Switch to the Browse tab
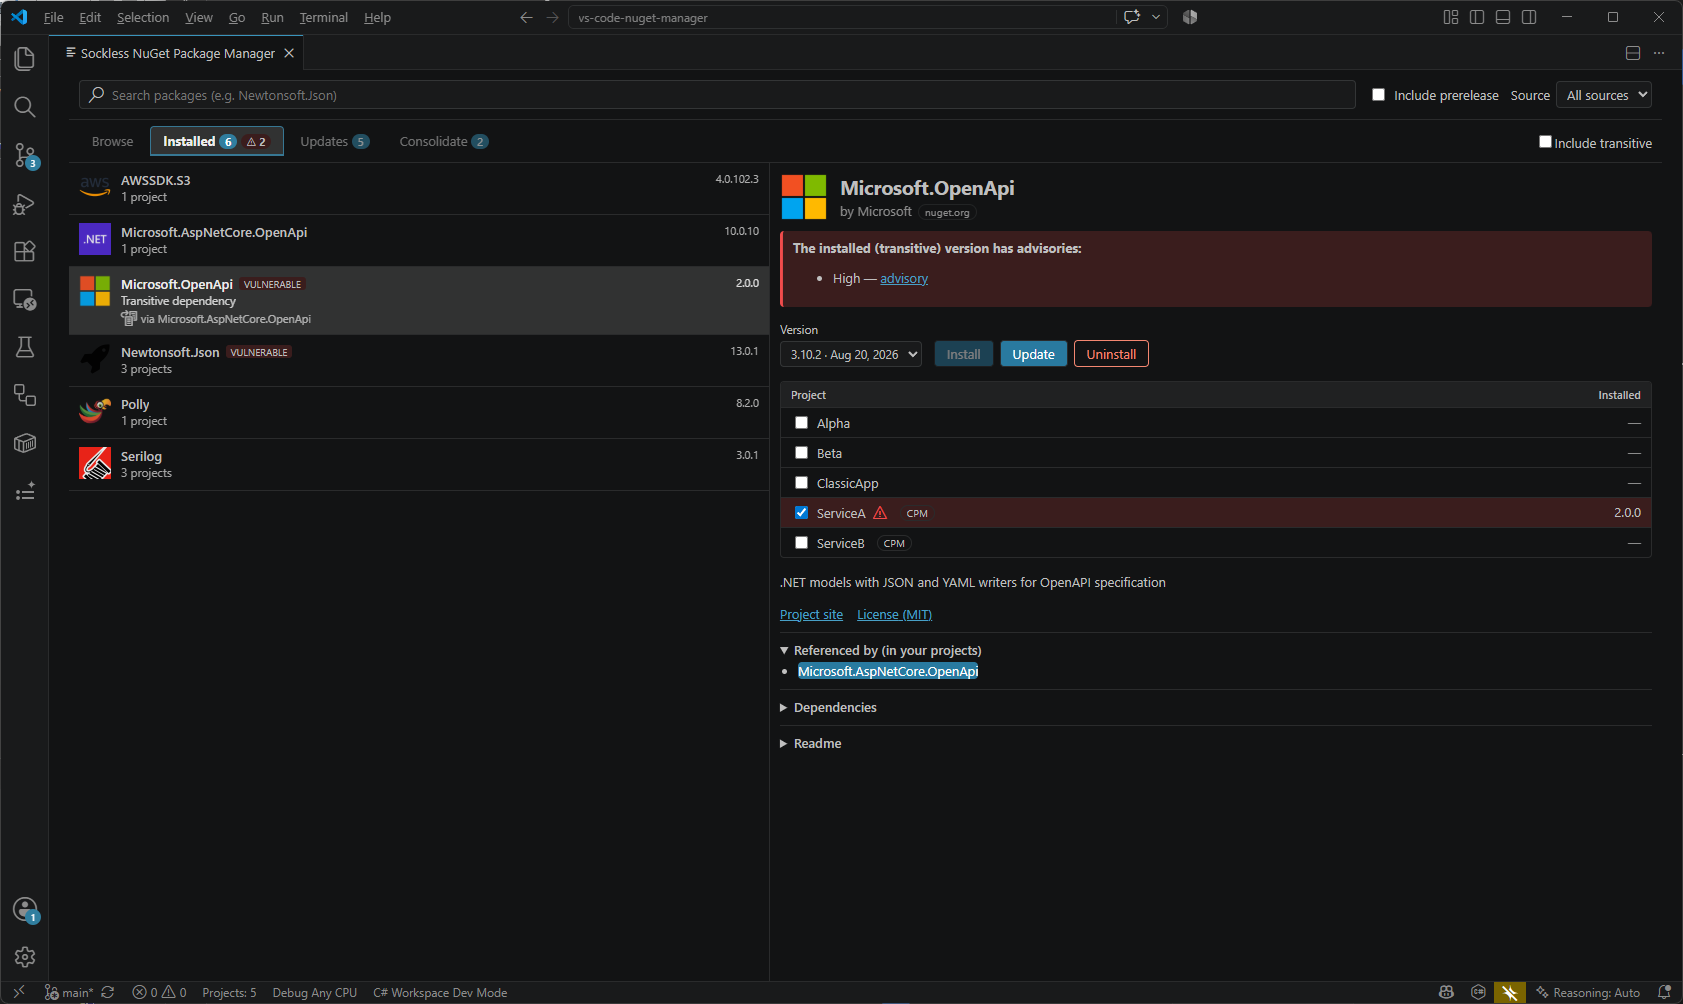The width and height of the screenshot is (1683, 1004). tap(112, 141)
